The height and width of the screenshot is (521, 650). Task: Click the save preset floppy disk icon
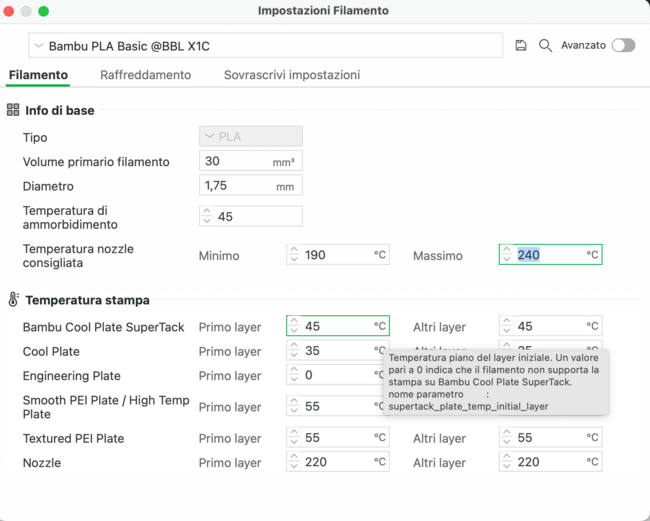coord(521,46)
